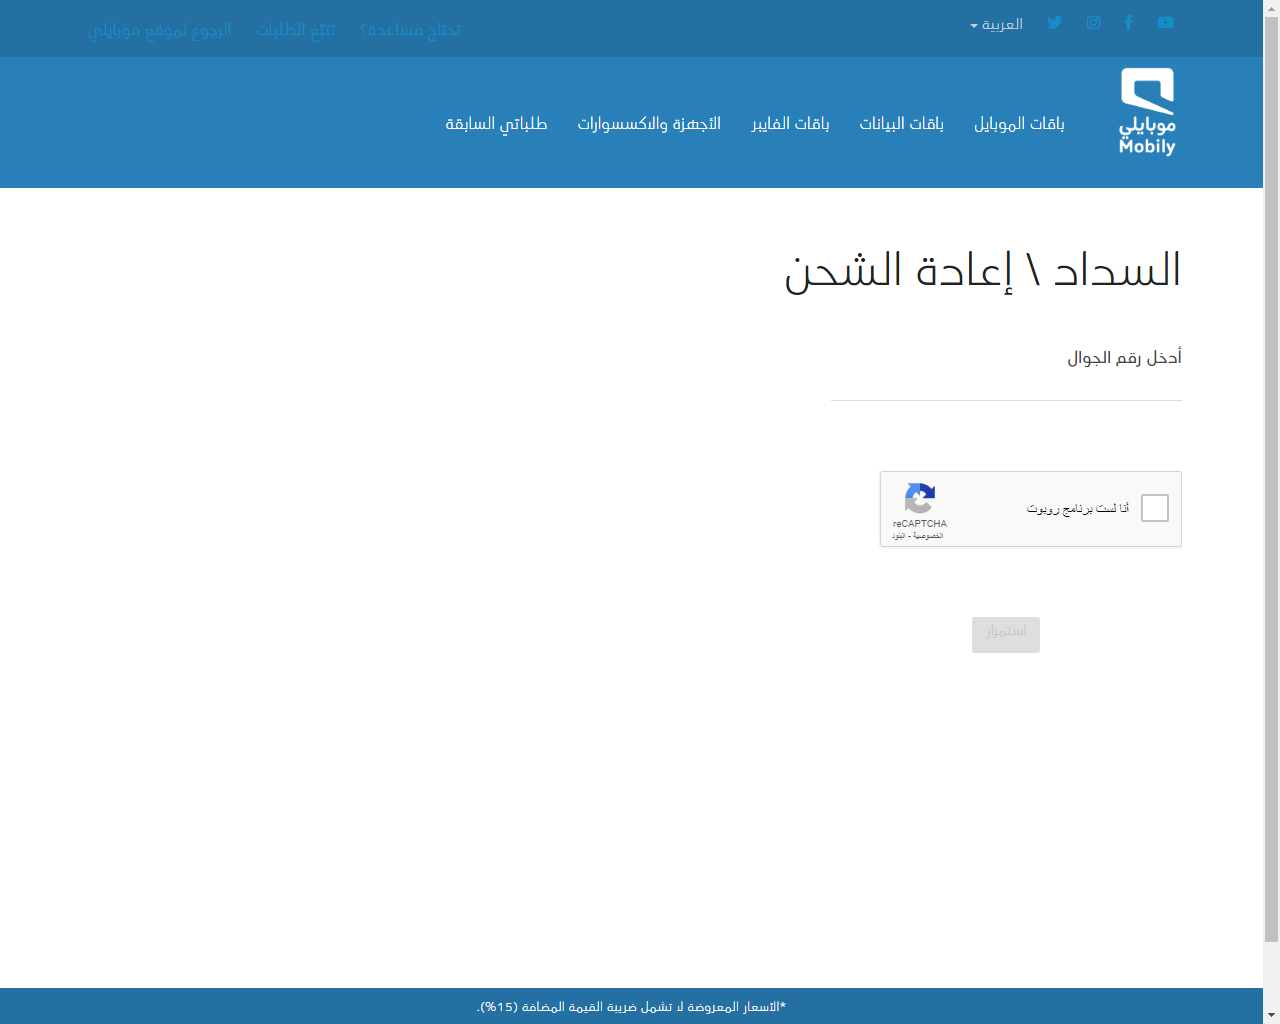Open the باقات الموبايل menu

(x=1019, y=124)
